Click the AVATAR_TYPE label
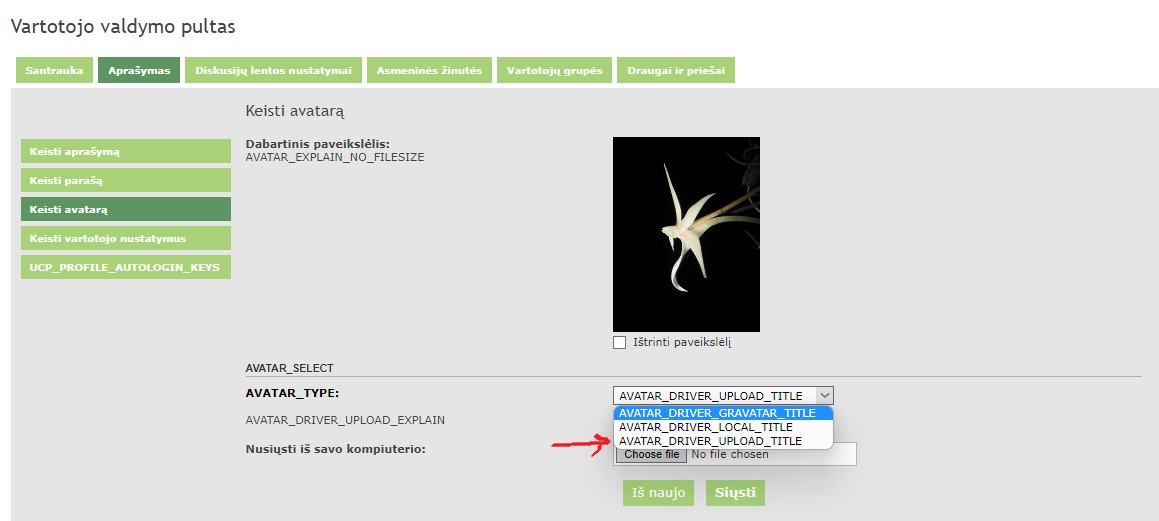1159x521 pixels. [x=292, y=393]
